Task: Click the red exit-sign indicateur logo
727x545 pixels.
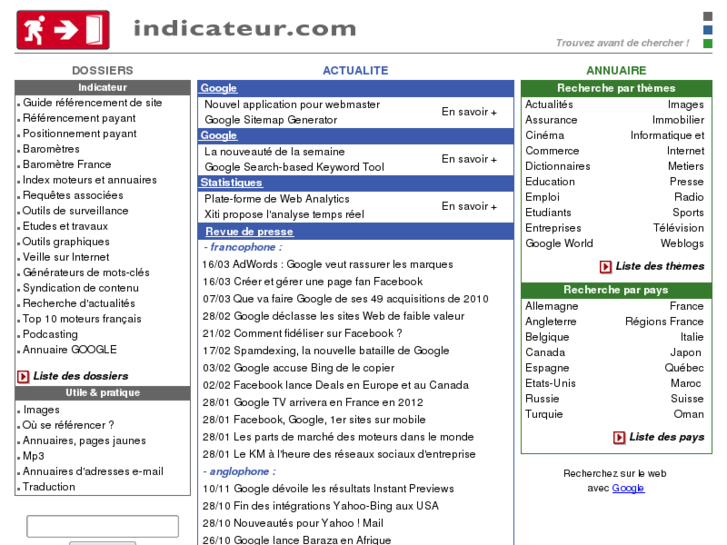Action: coord(63,30)
